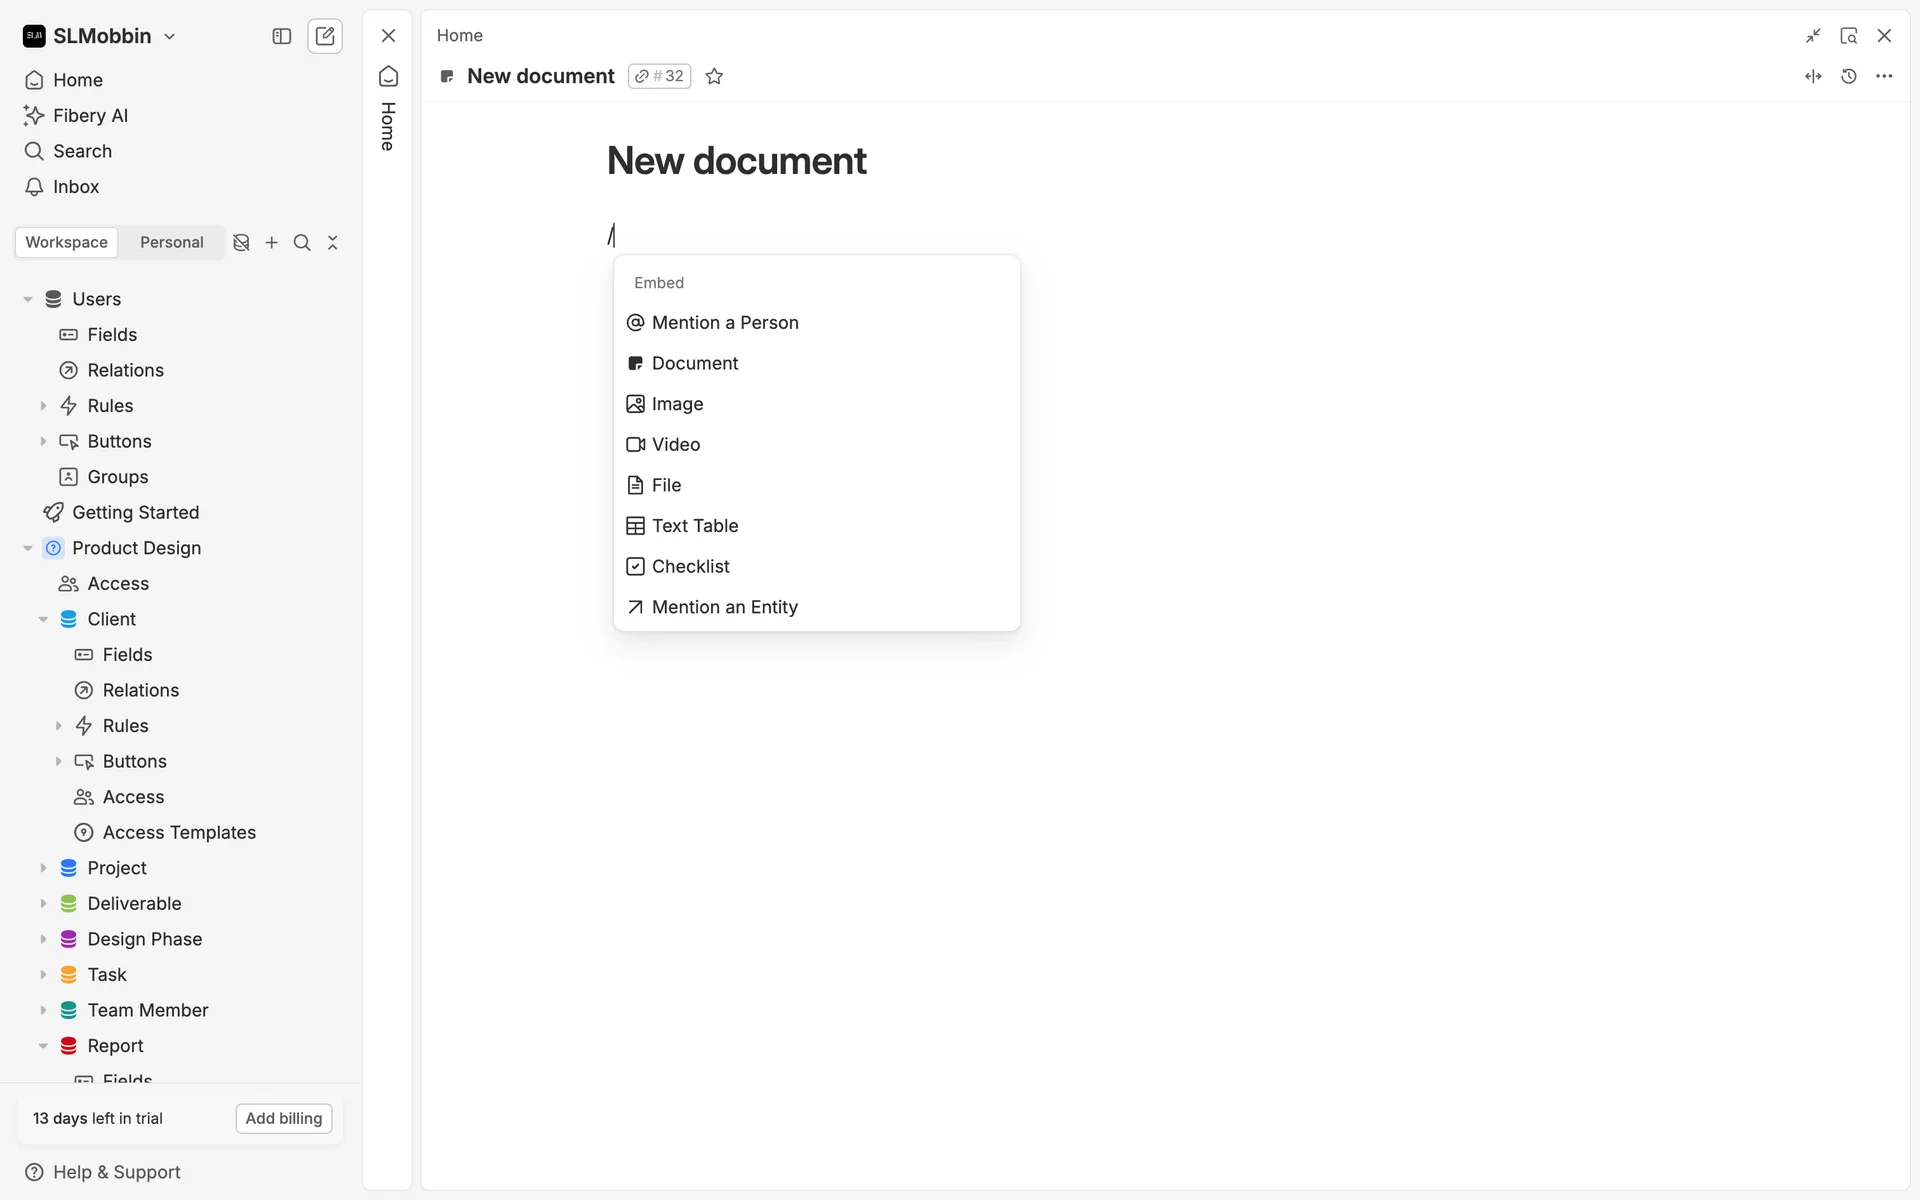
Task: Copy the #32 document link badge
Action: (x=660, y=76)
